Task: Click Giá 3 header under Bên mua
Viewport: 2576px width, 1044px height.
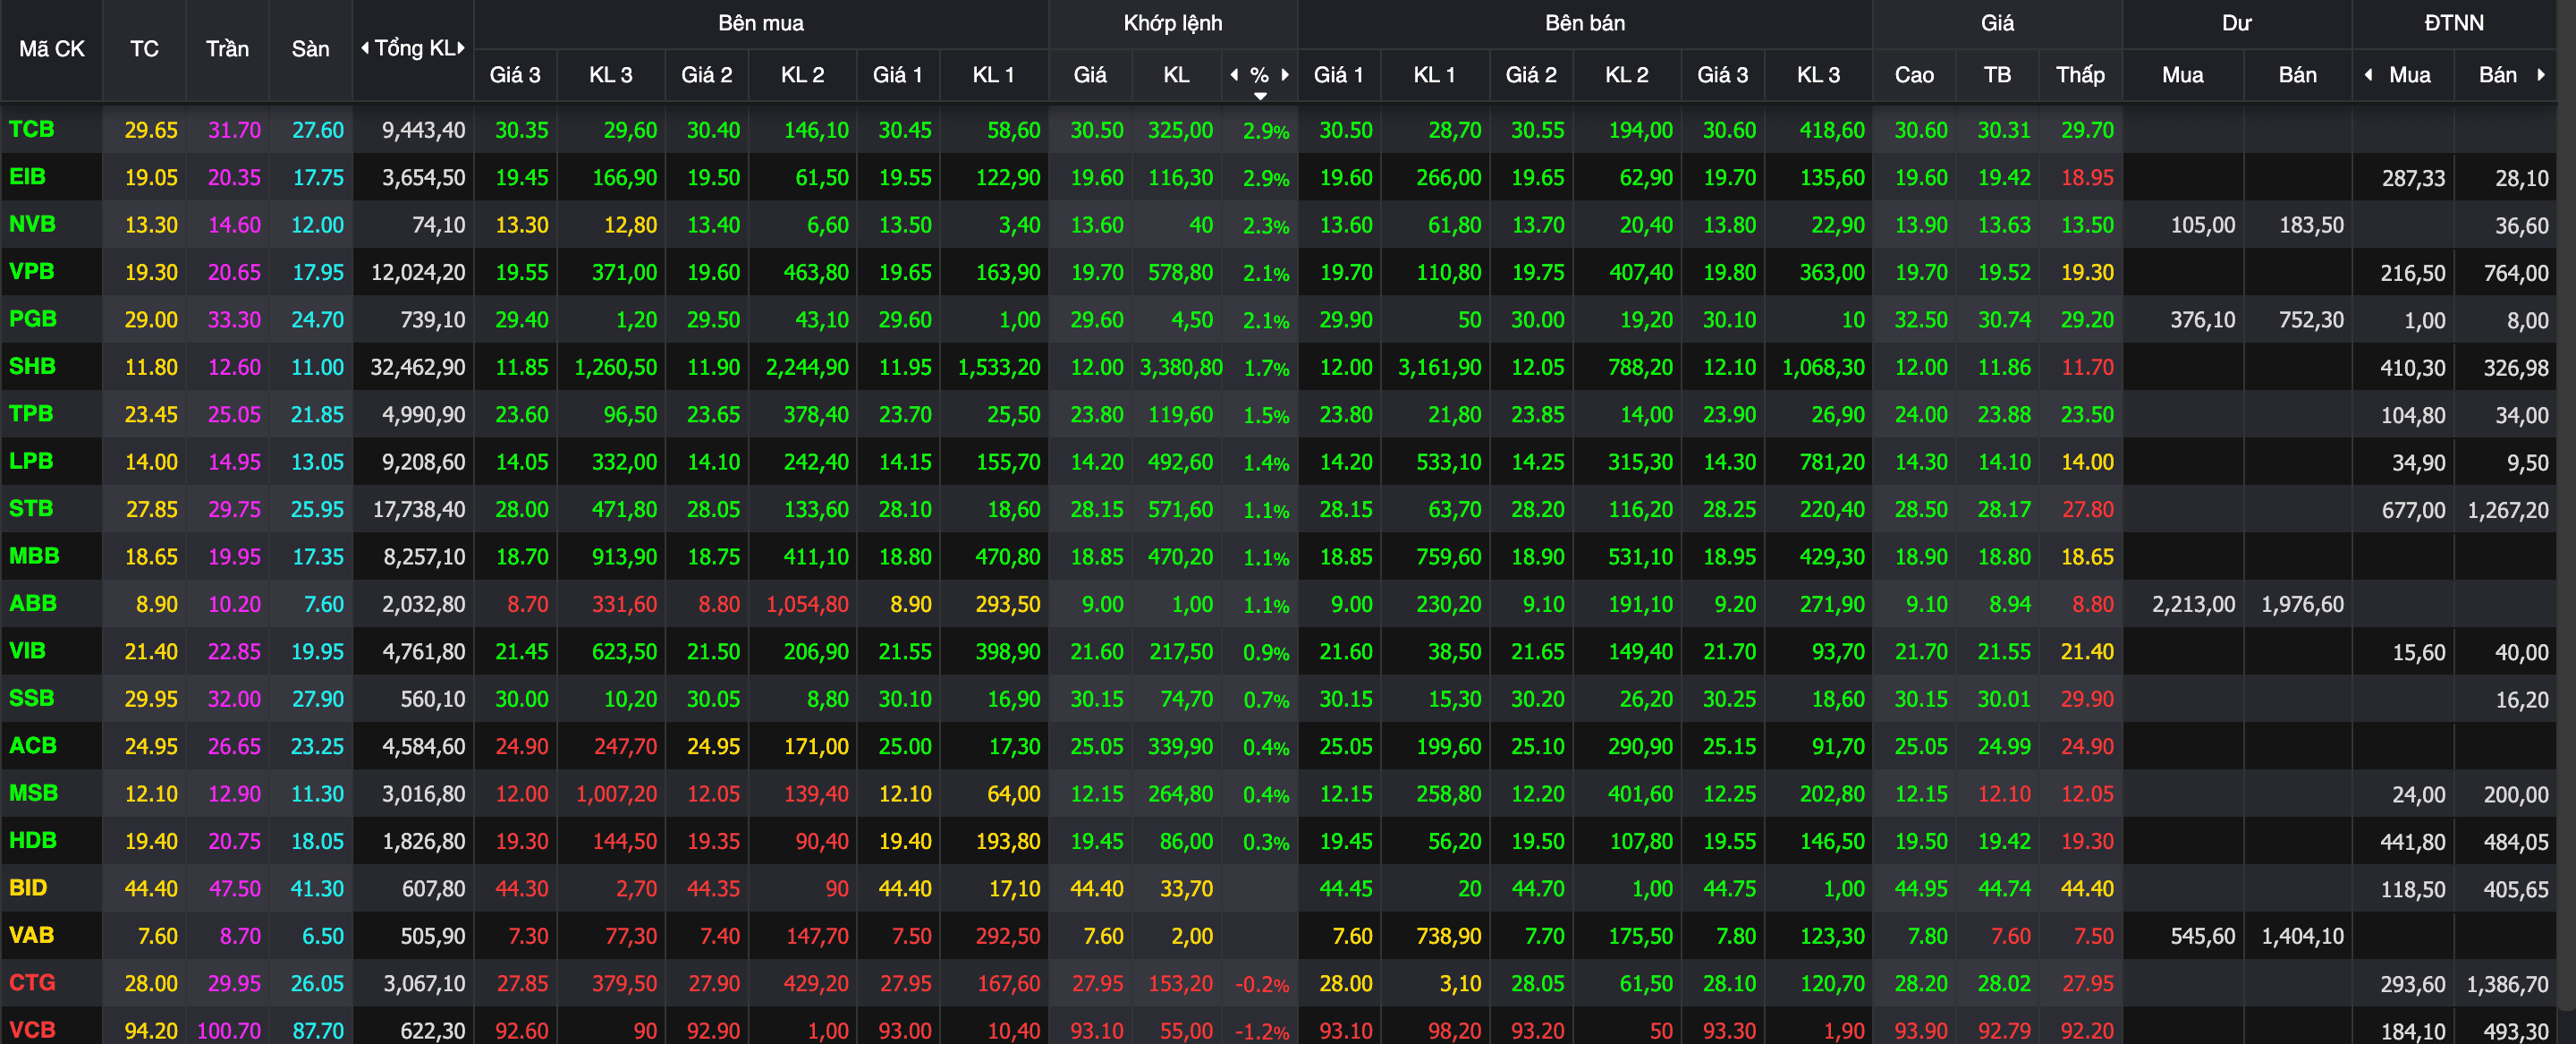Action: 515,75
